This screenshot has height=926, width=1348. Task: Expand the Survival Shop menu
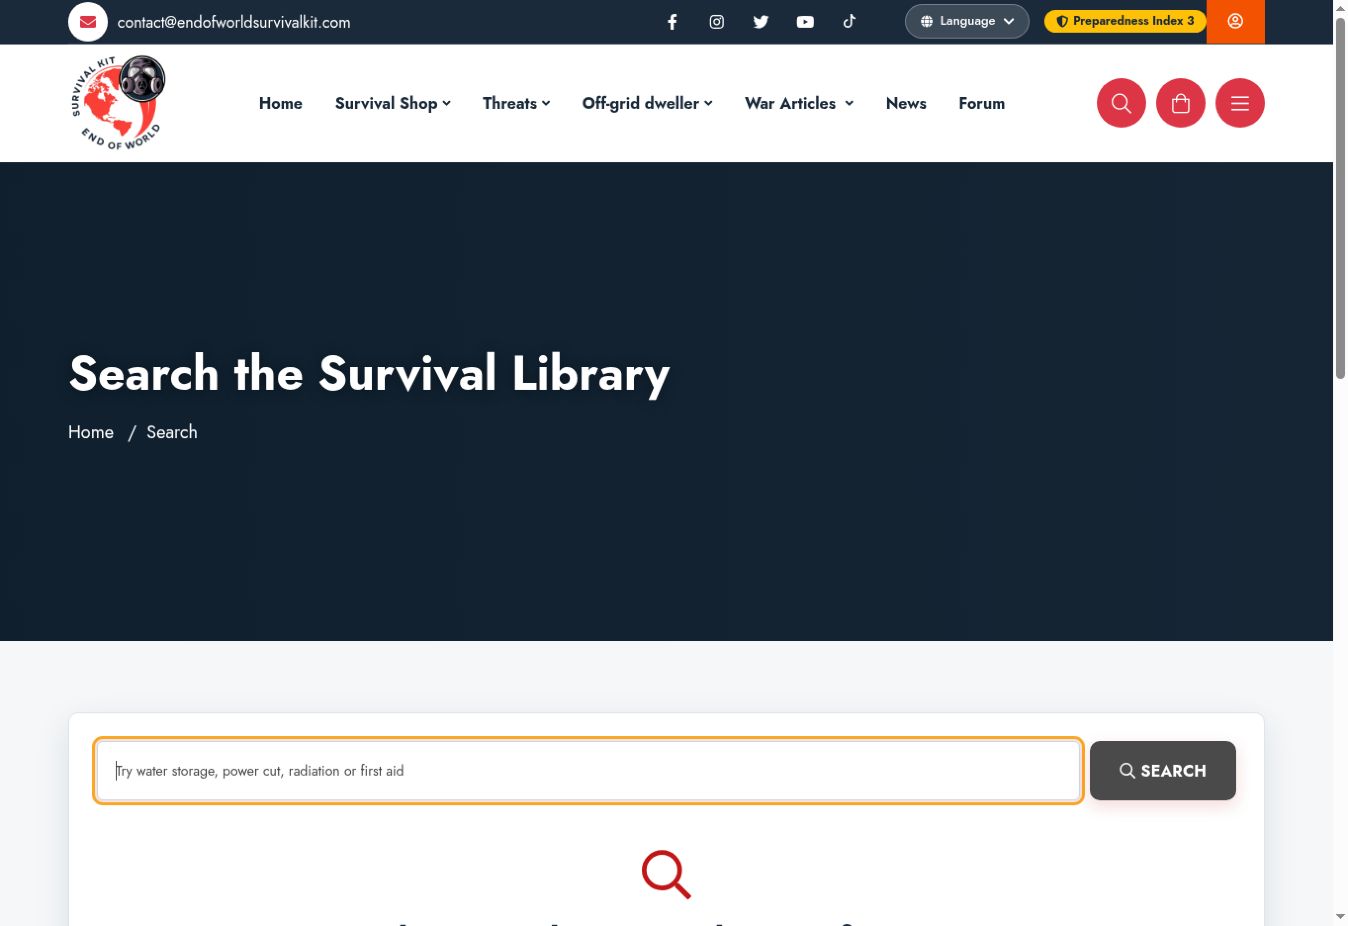(393, 103)
